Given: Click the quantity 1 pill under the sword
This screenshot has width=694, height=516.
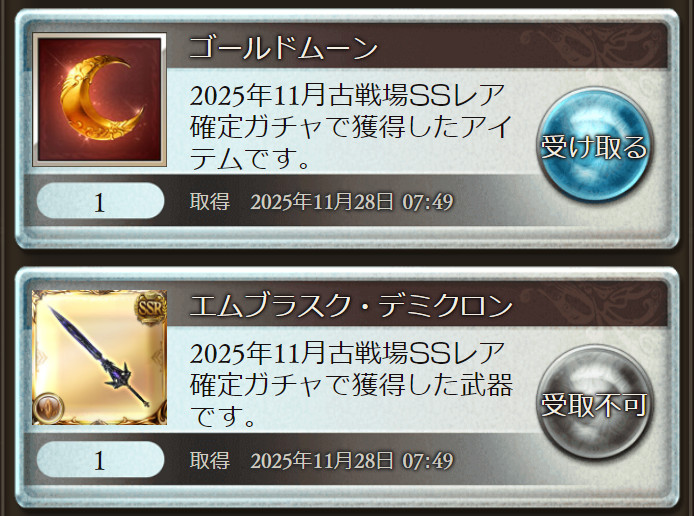Looking at the screenshot, I should 100,459.
